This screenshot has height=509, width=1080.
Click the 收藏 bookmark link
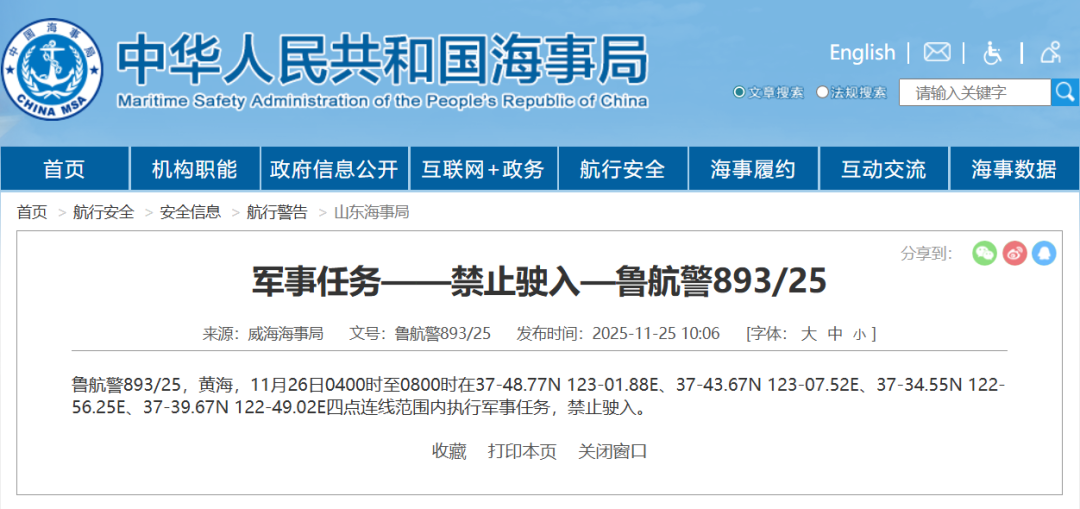(x=449, y=452)
